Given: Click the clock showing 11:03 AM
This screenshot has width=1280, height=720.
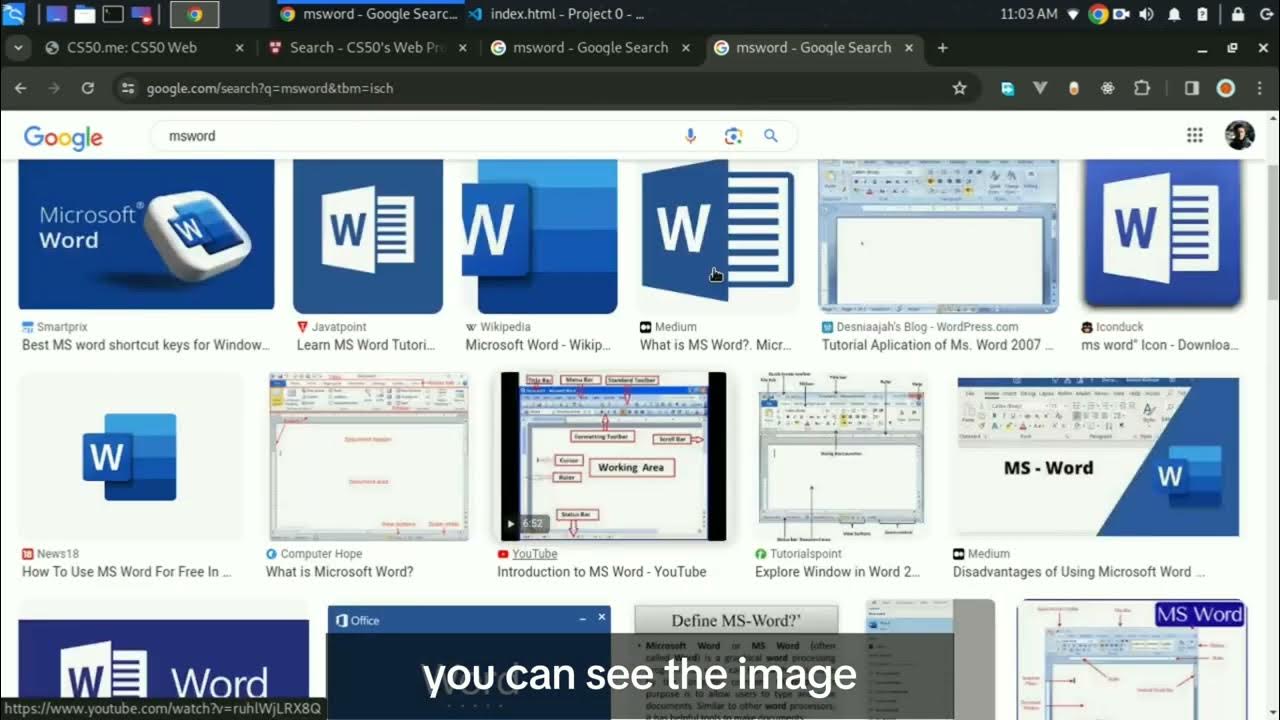Looking at the screenshot, I should [x=1029, y=14].
